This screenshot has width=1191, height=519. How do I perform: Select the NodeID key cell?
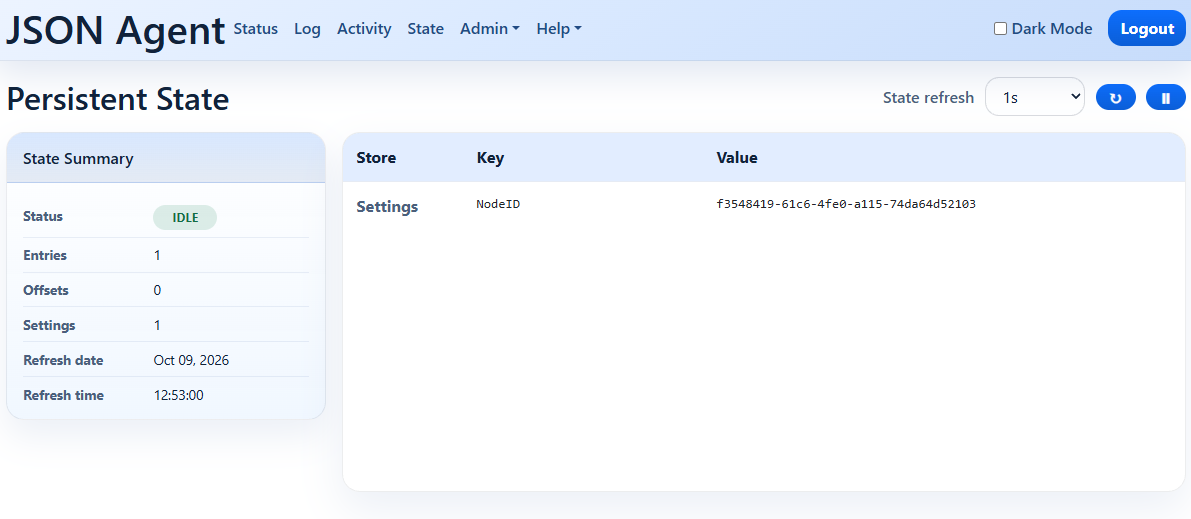point(498,204)
